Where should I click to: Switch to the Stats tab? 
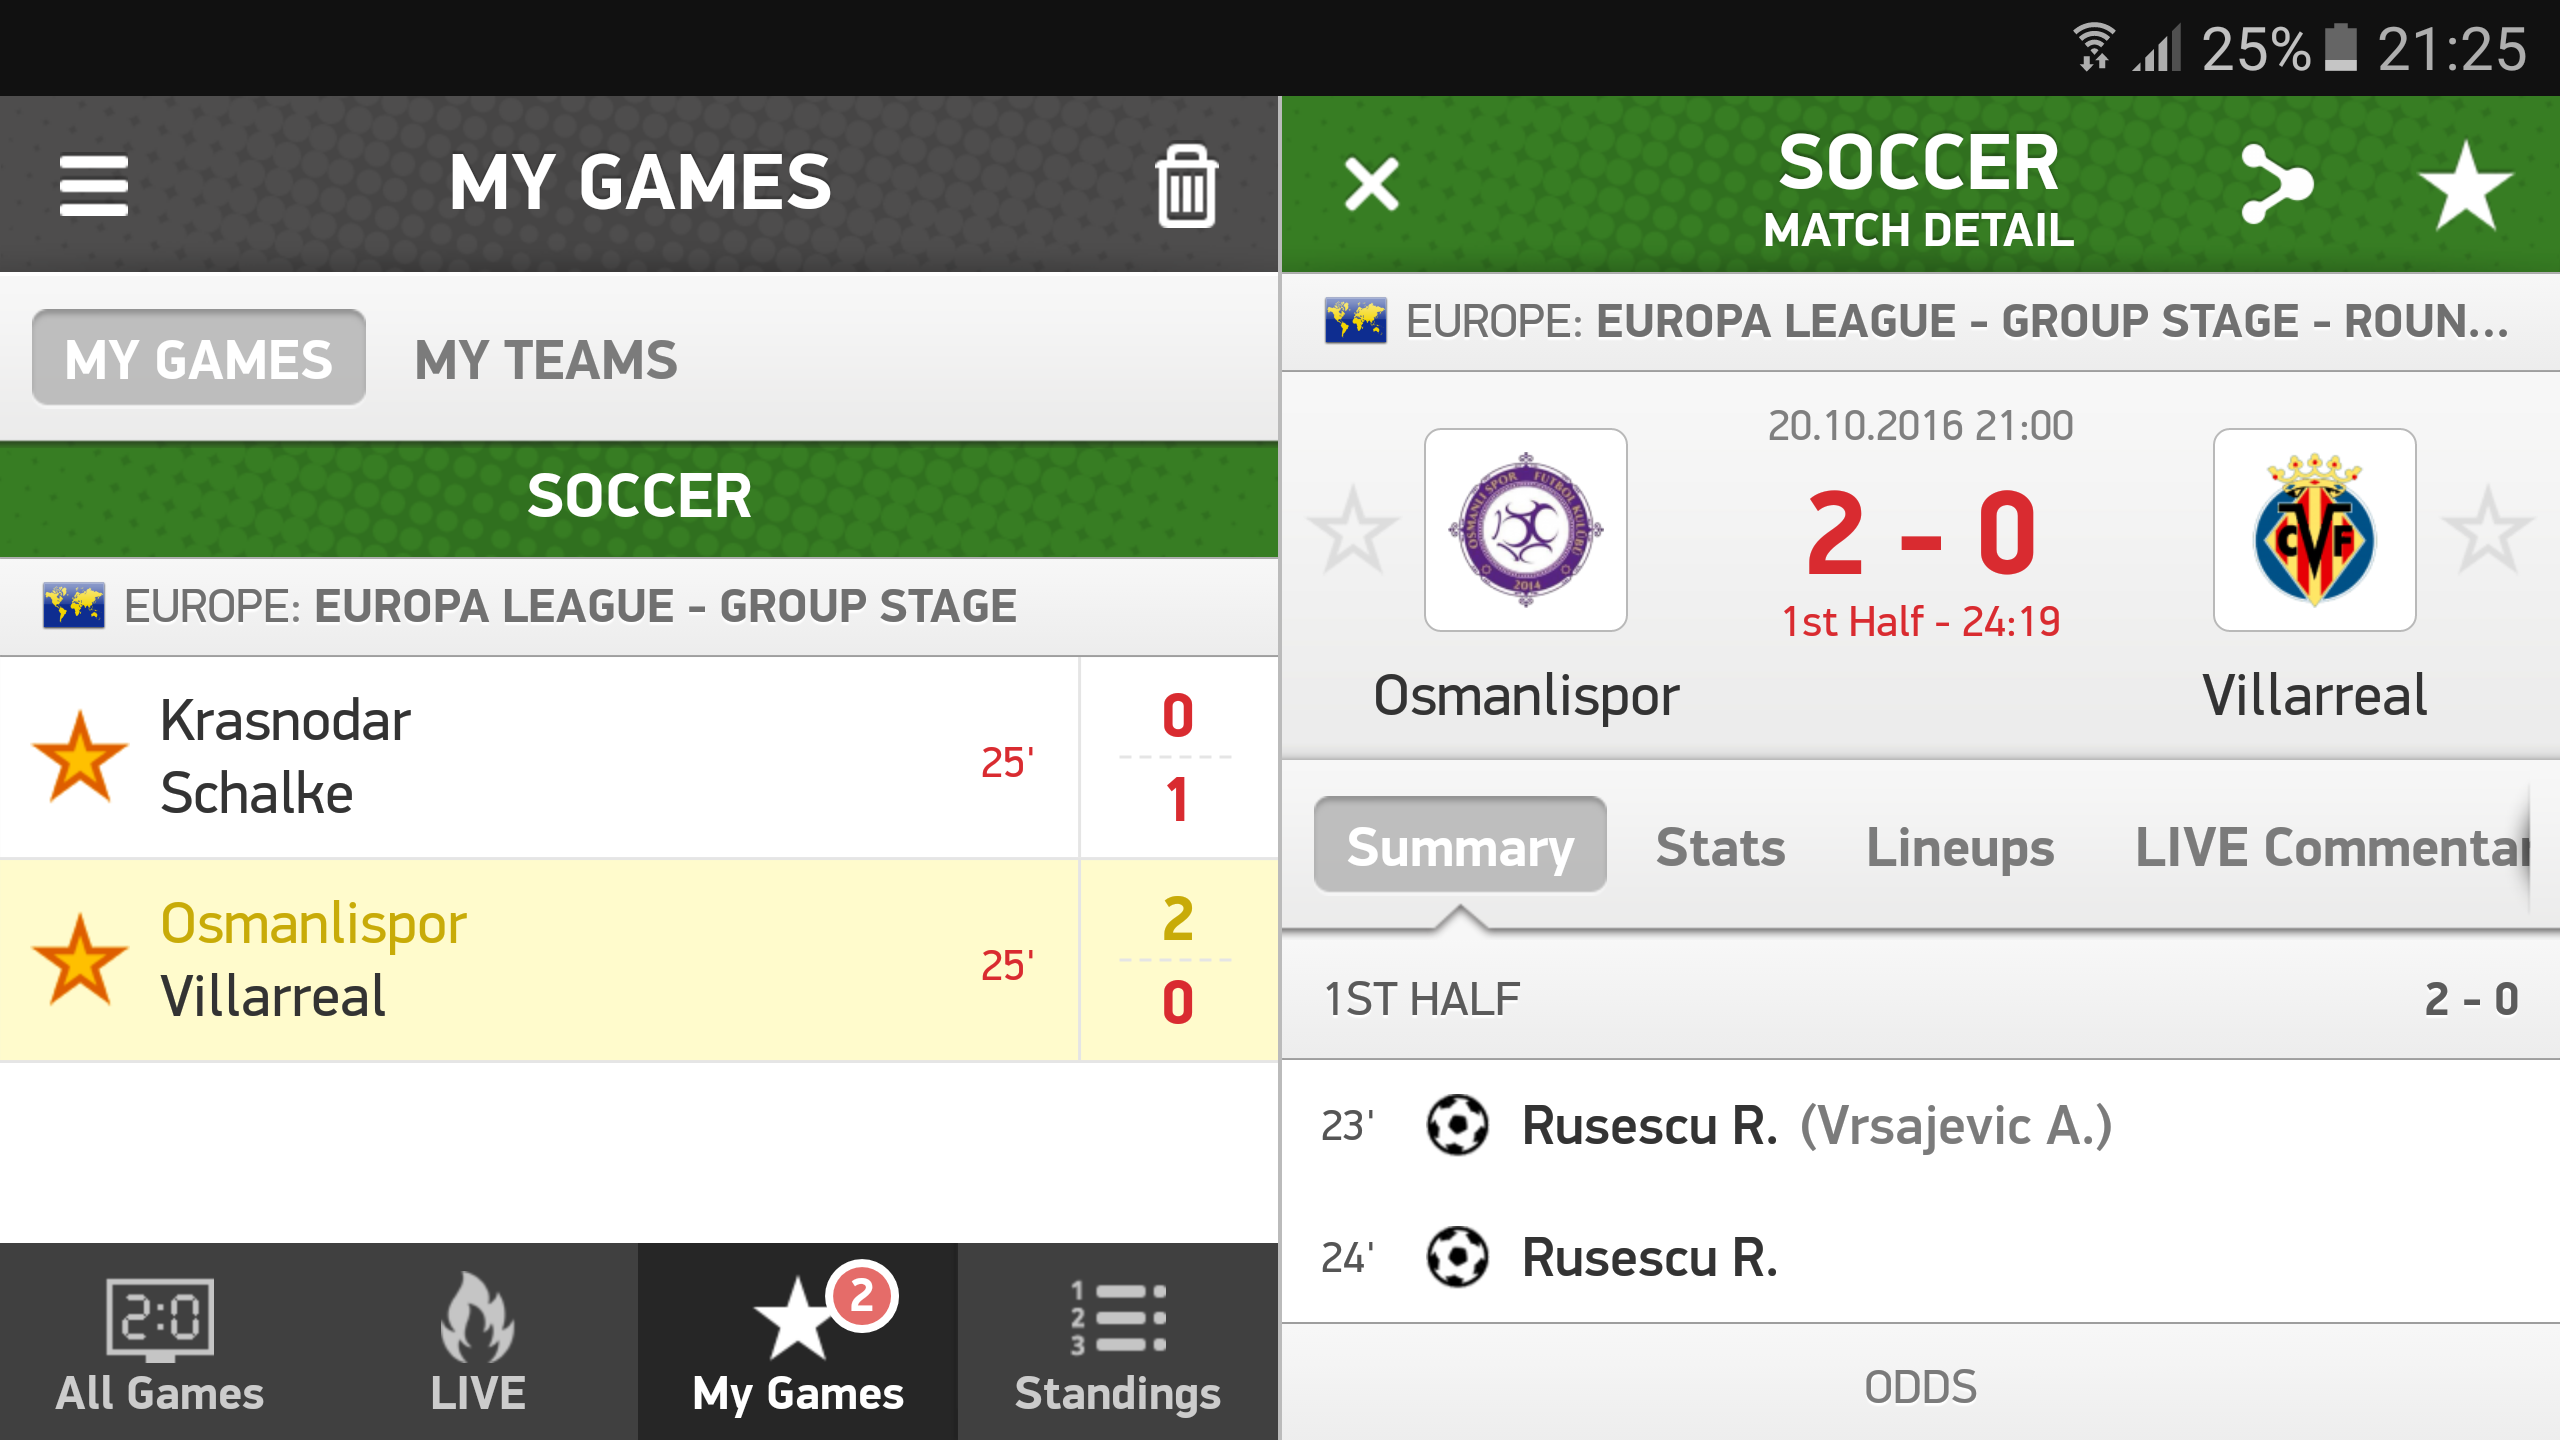(x=1720, y=847)
